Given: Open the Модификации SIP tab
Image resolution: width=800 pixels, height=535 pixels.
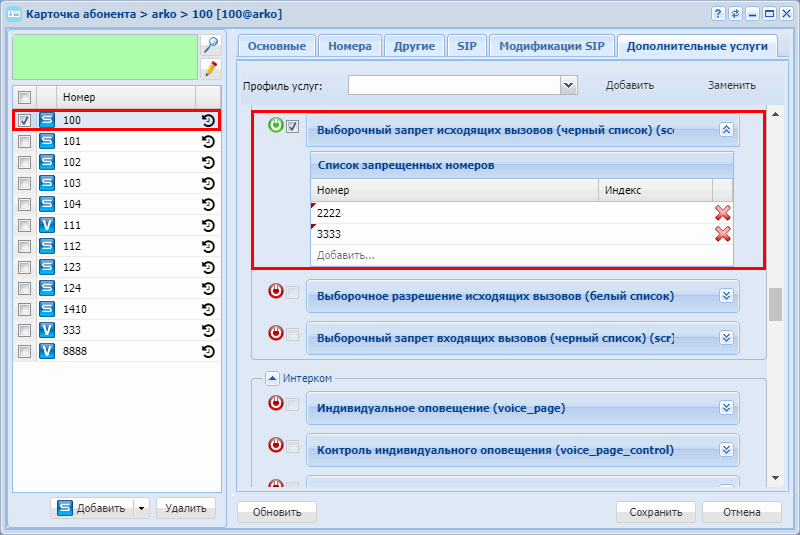Looking at the screenshot, I should pos(552,46).
